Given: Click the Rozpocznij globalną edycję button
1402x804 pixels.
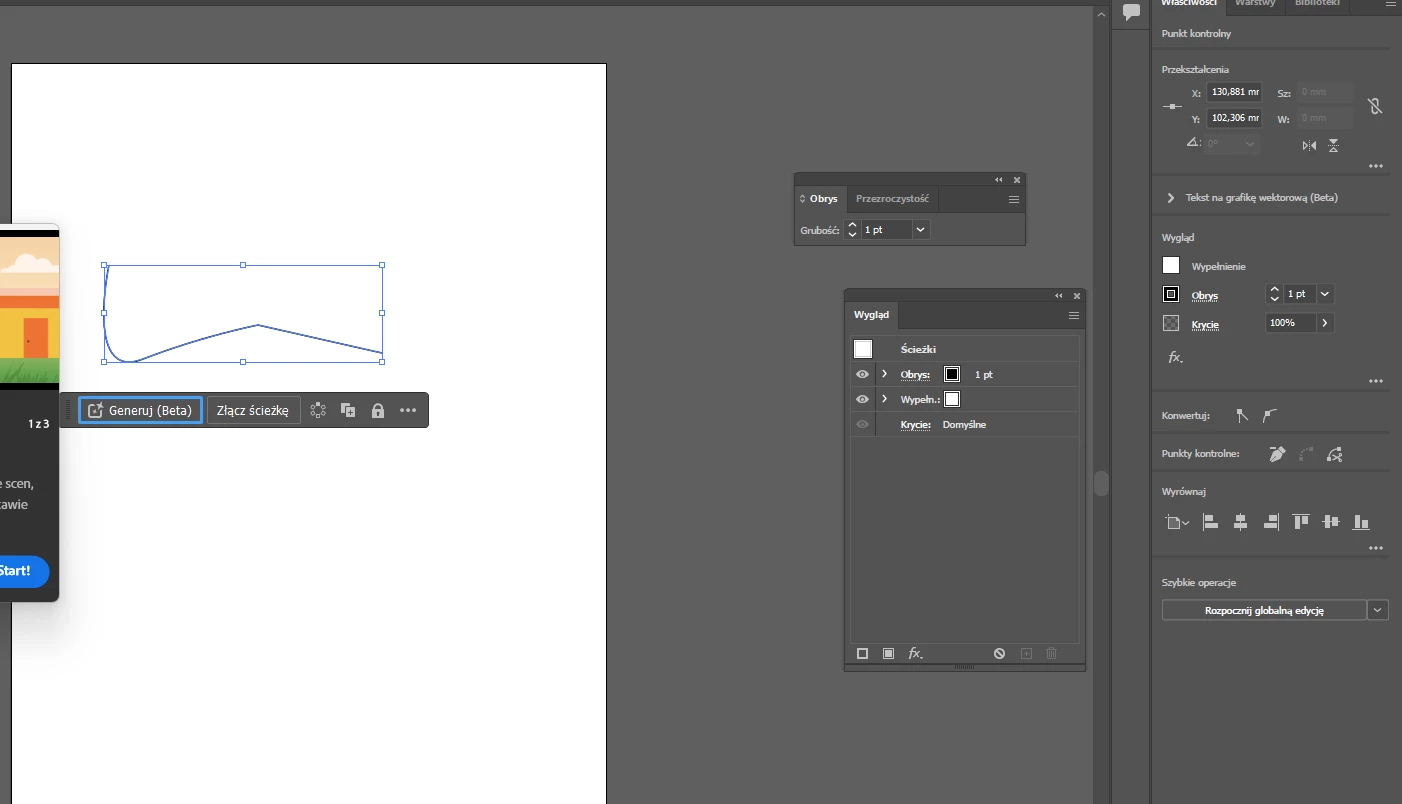Looking at the screenshot, I should [x=1264, y=610].
